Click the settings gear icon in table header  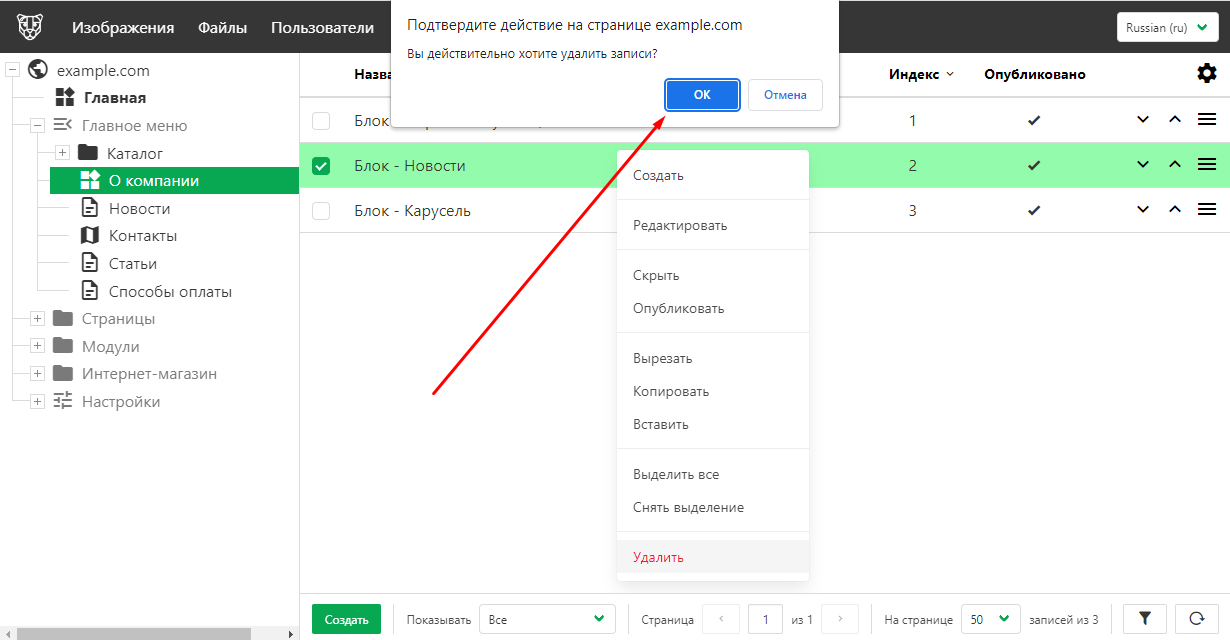pyautogui.click(x=1207, y=73)
